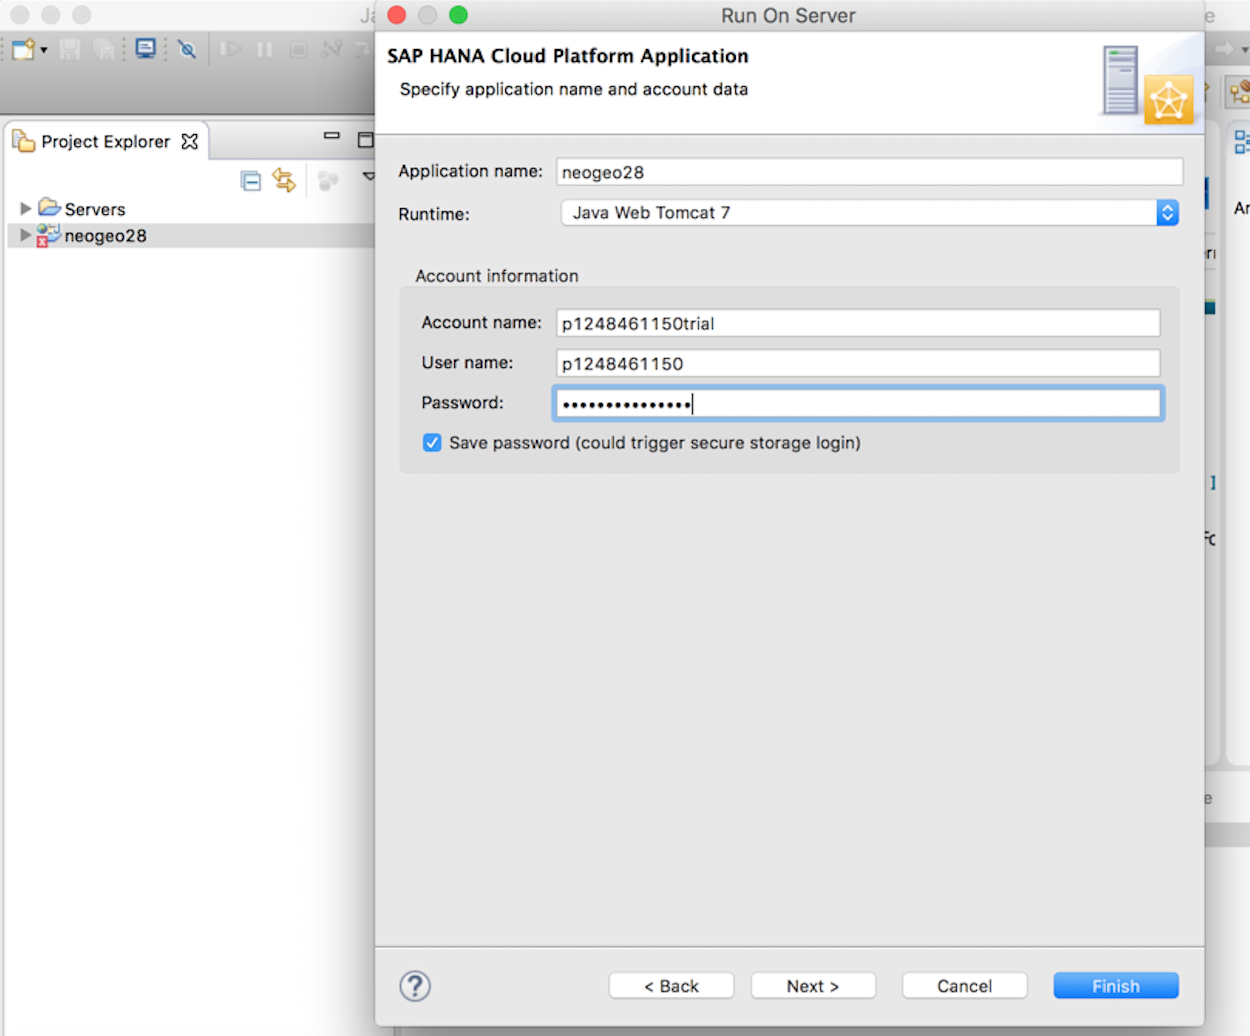The width and height of the screenshot is (1250, 1036).
Task: Expand the Servers folder
Action: click(25, 208)
